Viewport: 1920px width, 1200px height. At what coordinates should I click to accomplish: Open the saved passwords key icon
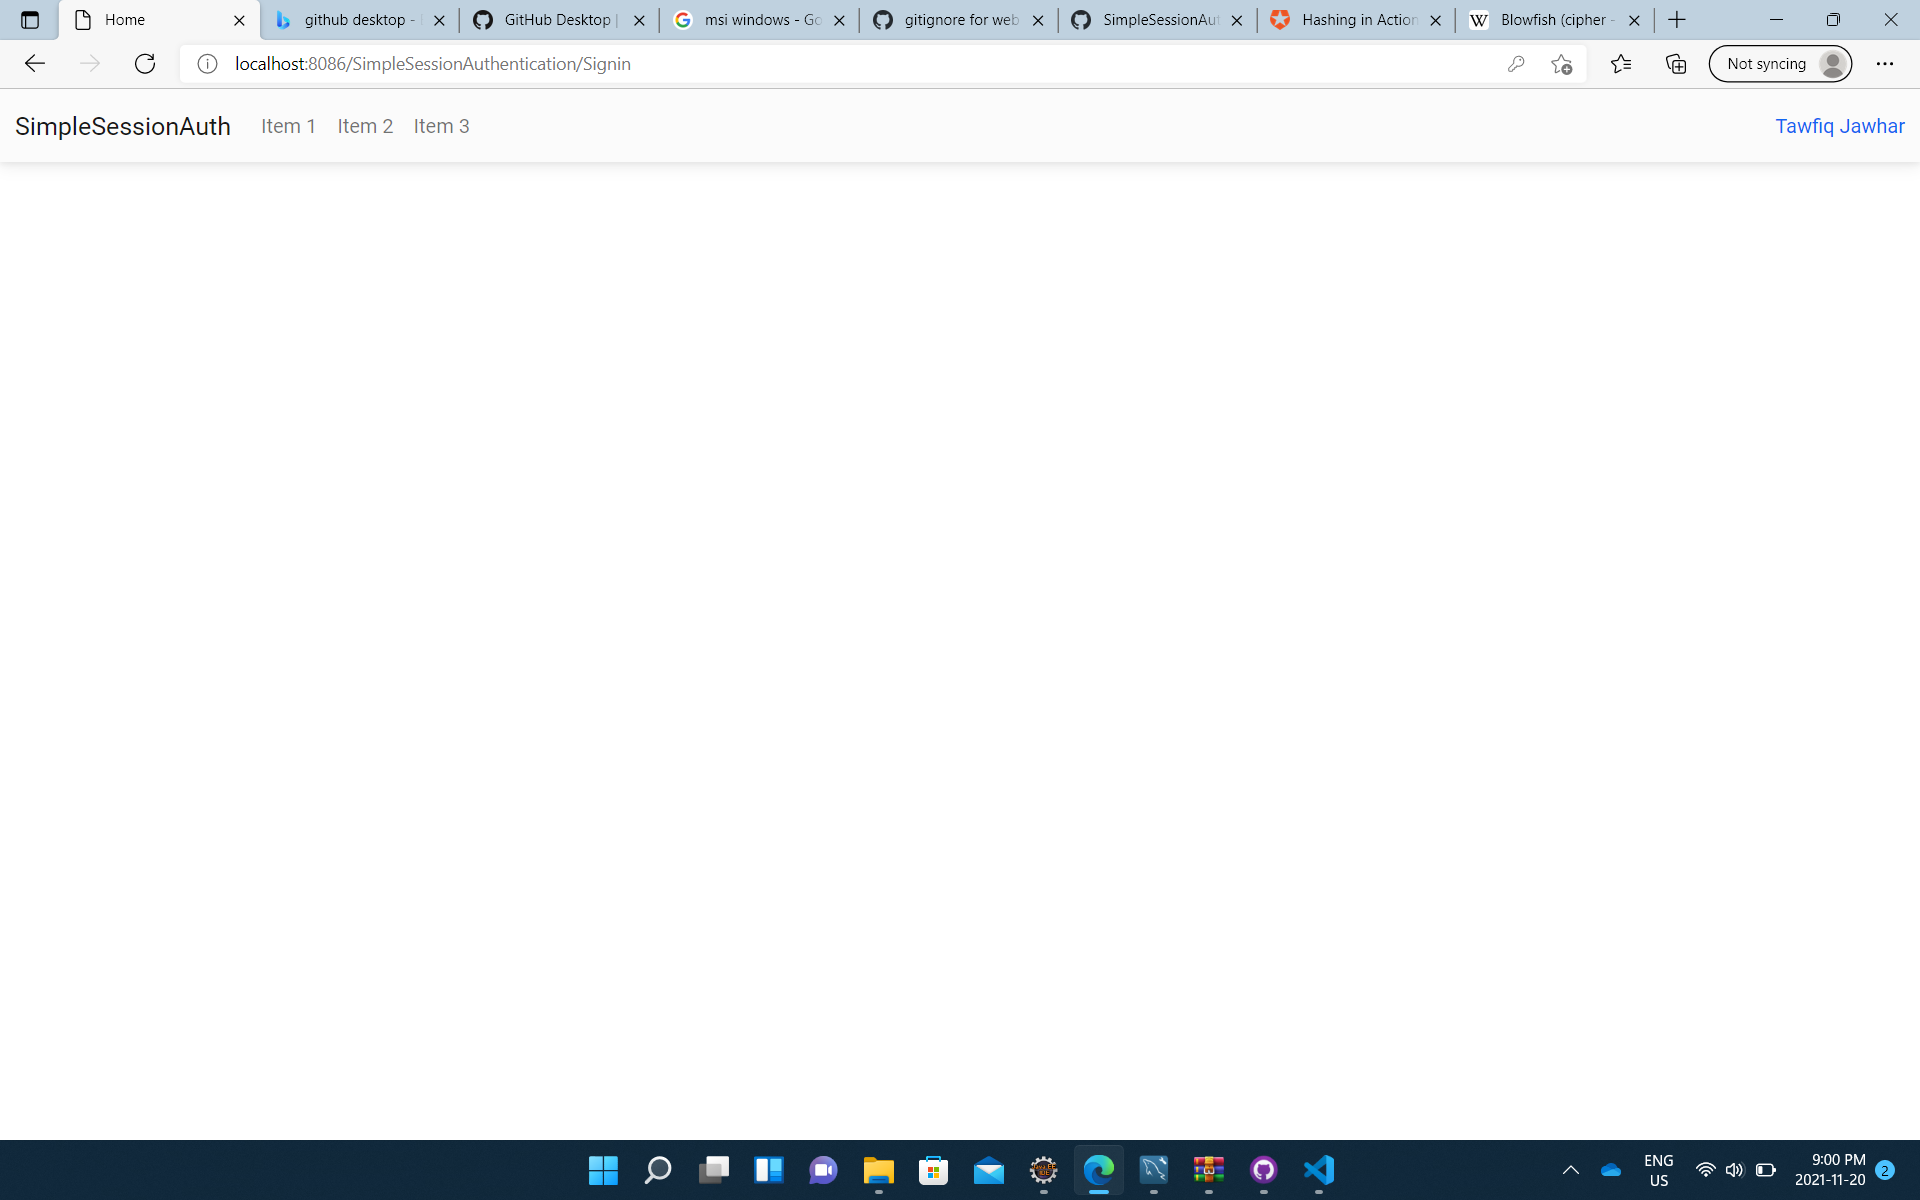tap(1516, 64)
